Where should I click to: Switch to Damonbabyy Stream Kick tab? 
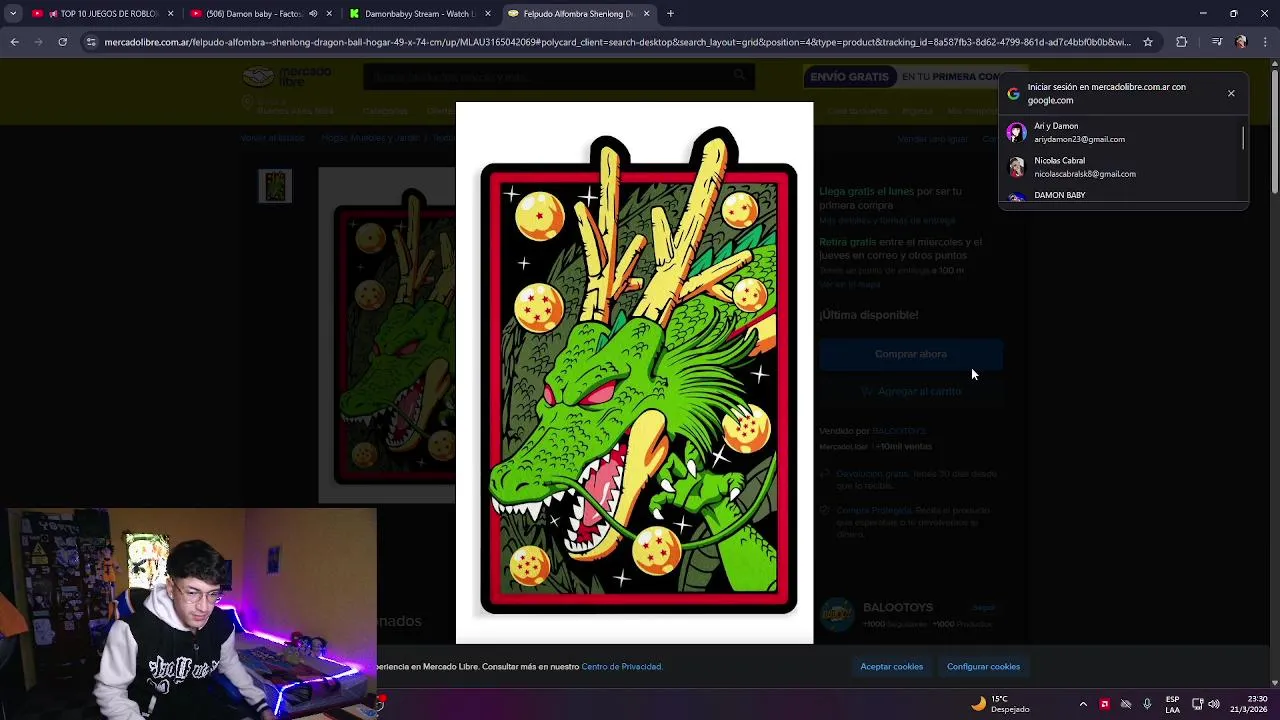pos(418,14)
